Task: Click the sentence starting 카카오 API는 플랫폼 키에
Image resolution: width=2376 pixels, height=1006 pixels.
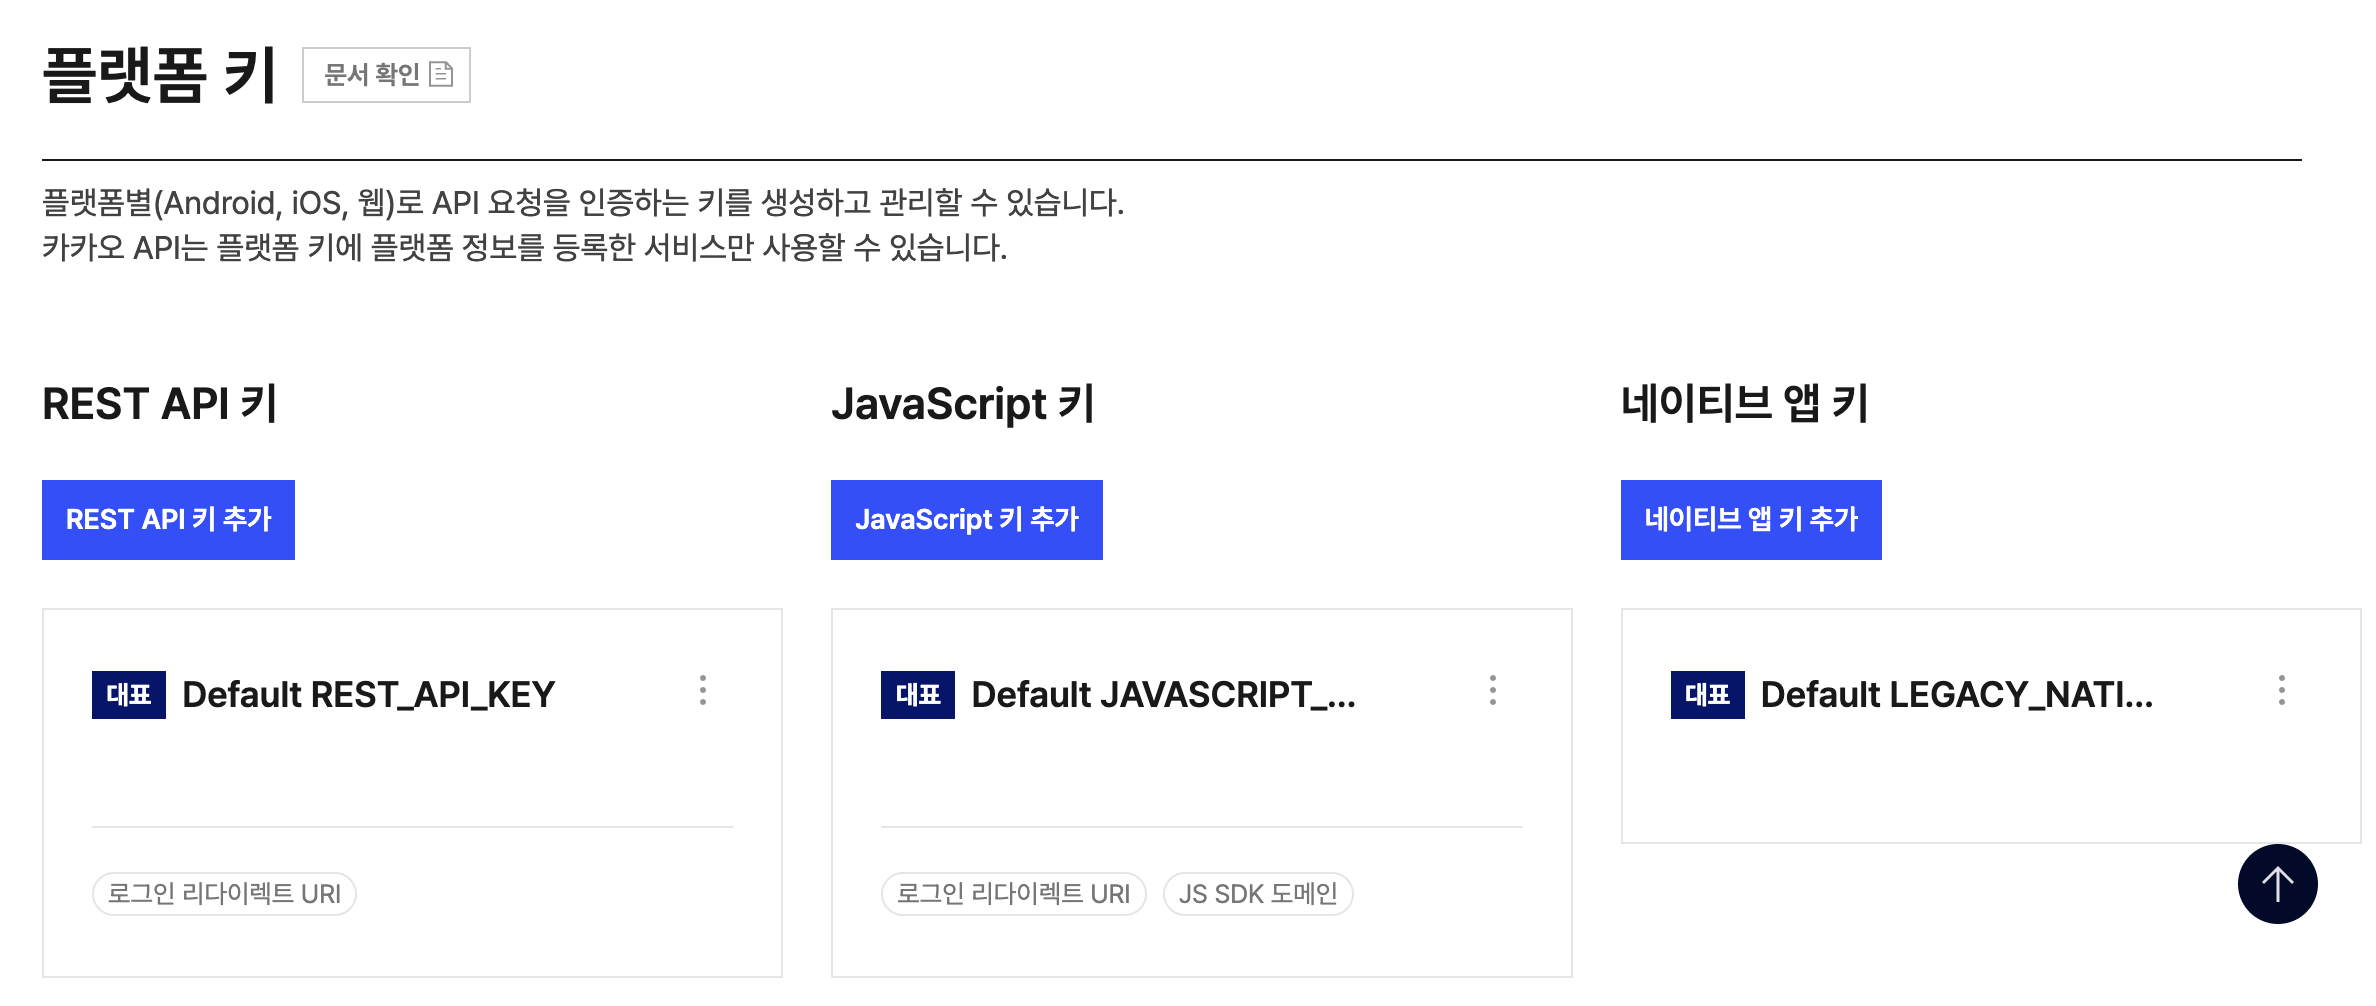Action: 525,247
